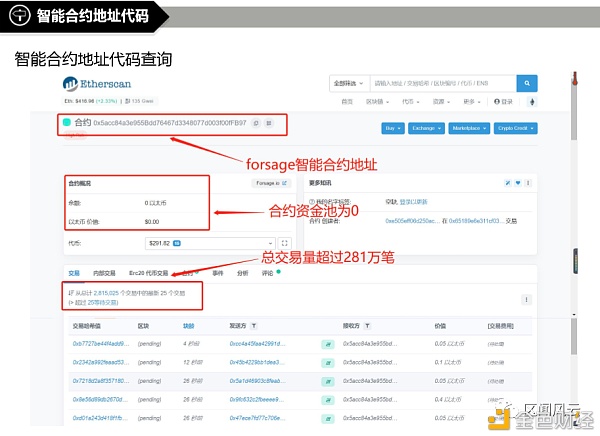Click the 135 Gwei gas price indicator
The image size is (600, 436).
tap(139, 101)
